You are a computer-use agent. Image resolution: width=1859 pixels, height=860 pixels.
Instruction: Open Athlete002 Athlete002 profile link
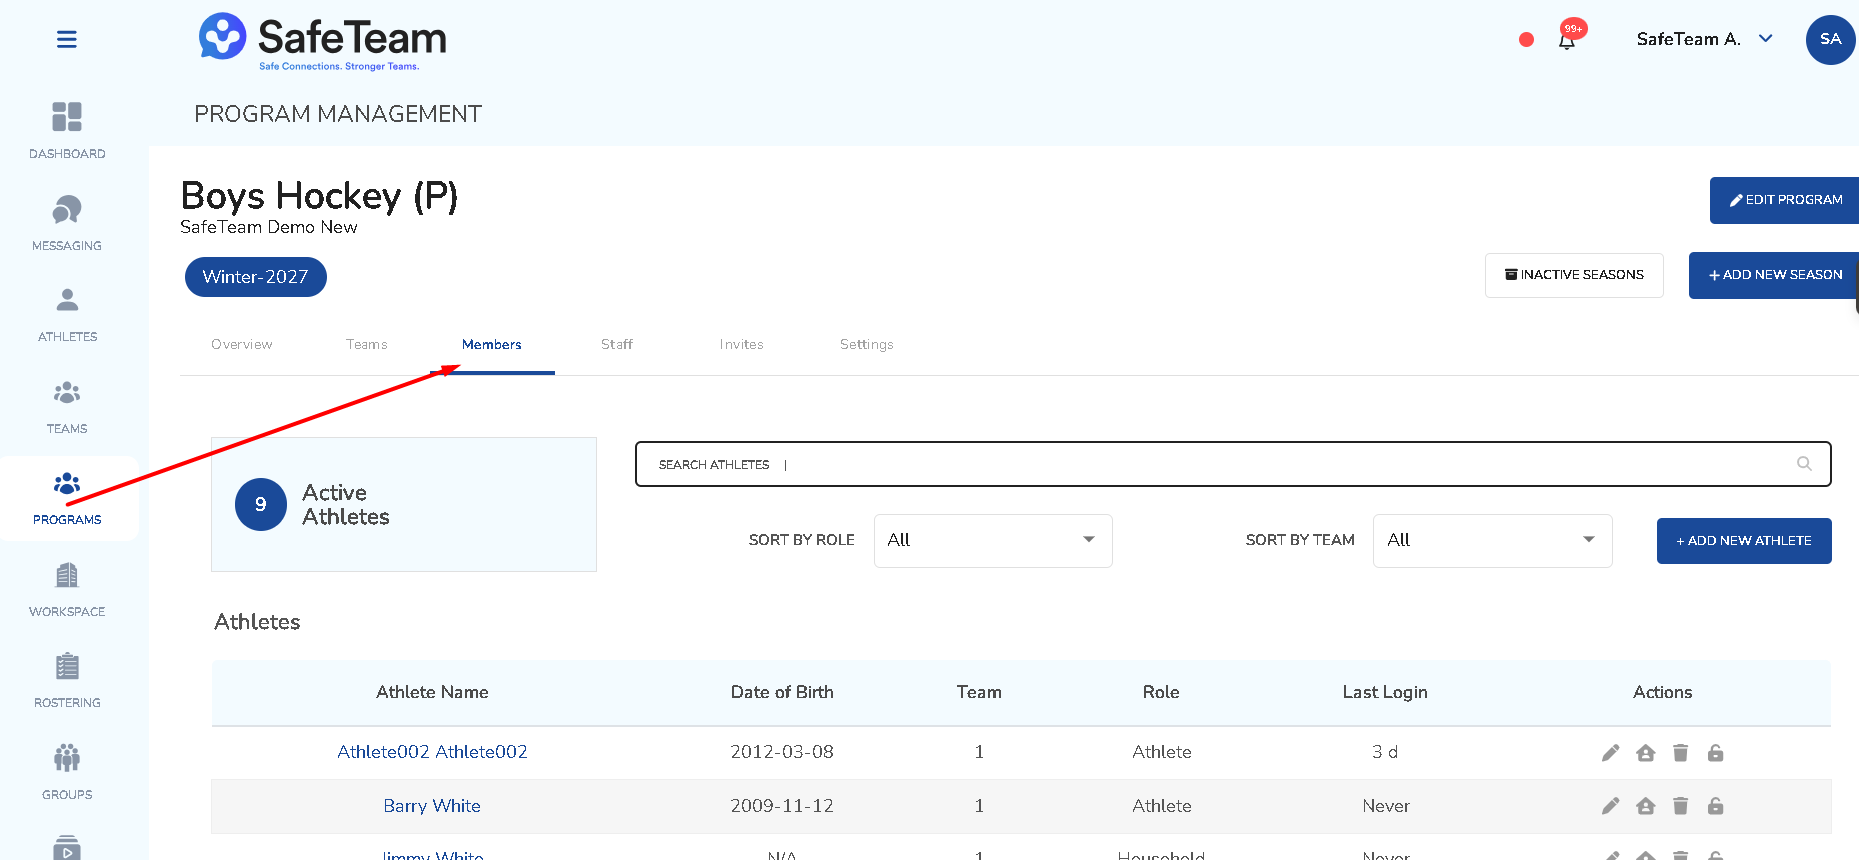pos(432,752)
